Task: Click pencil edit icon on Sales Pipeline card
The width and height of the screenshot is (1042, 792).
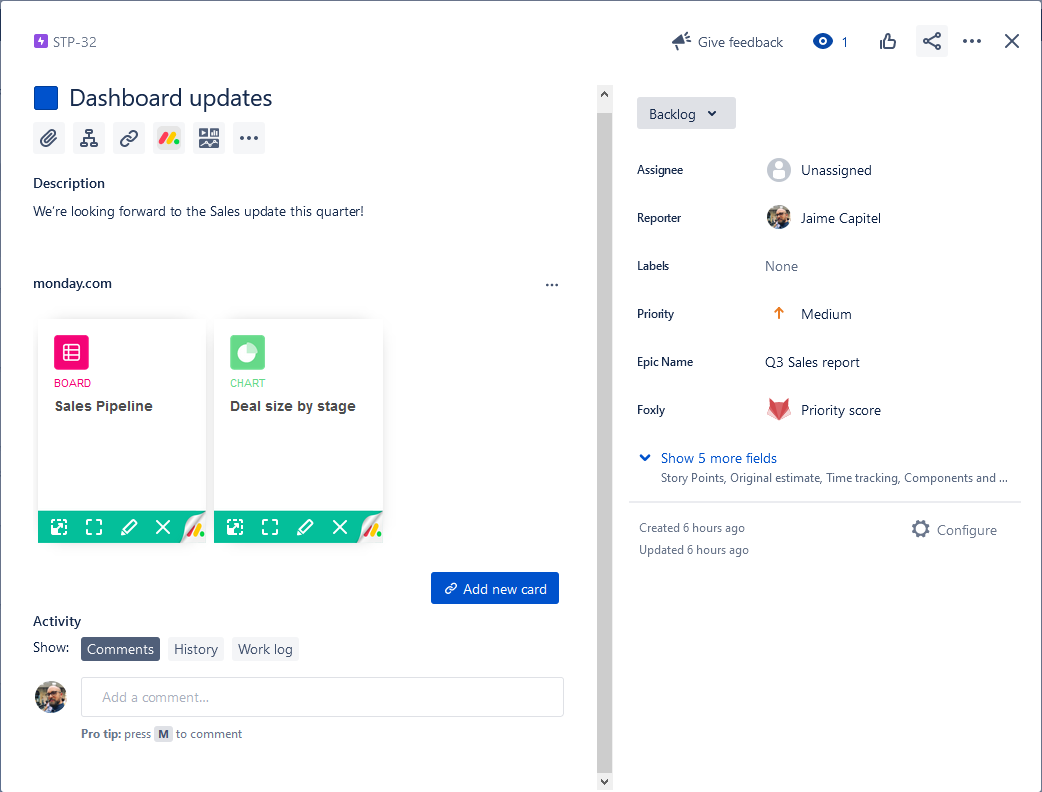Action: pos(129,527)
